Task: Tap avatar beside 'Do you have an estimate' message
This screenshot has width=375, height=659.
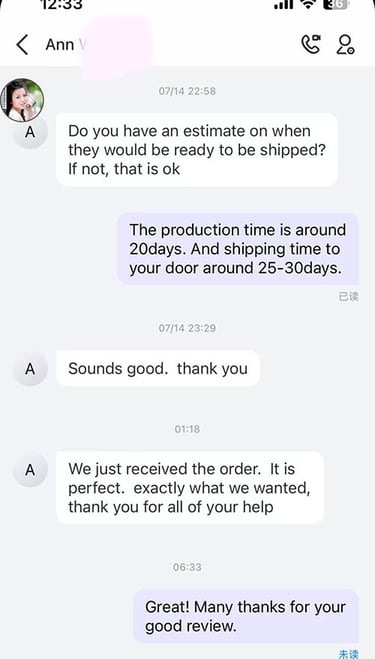Action: click(x=30, y=132)
